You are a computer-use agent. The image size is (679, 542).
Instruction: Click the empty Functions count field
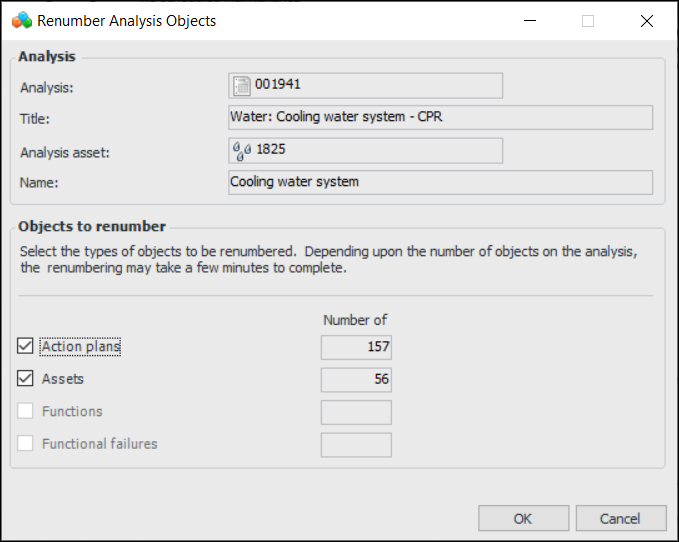[x=356, y=412]
